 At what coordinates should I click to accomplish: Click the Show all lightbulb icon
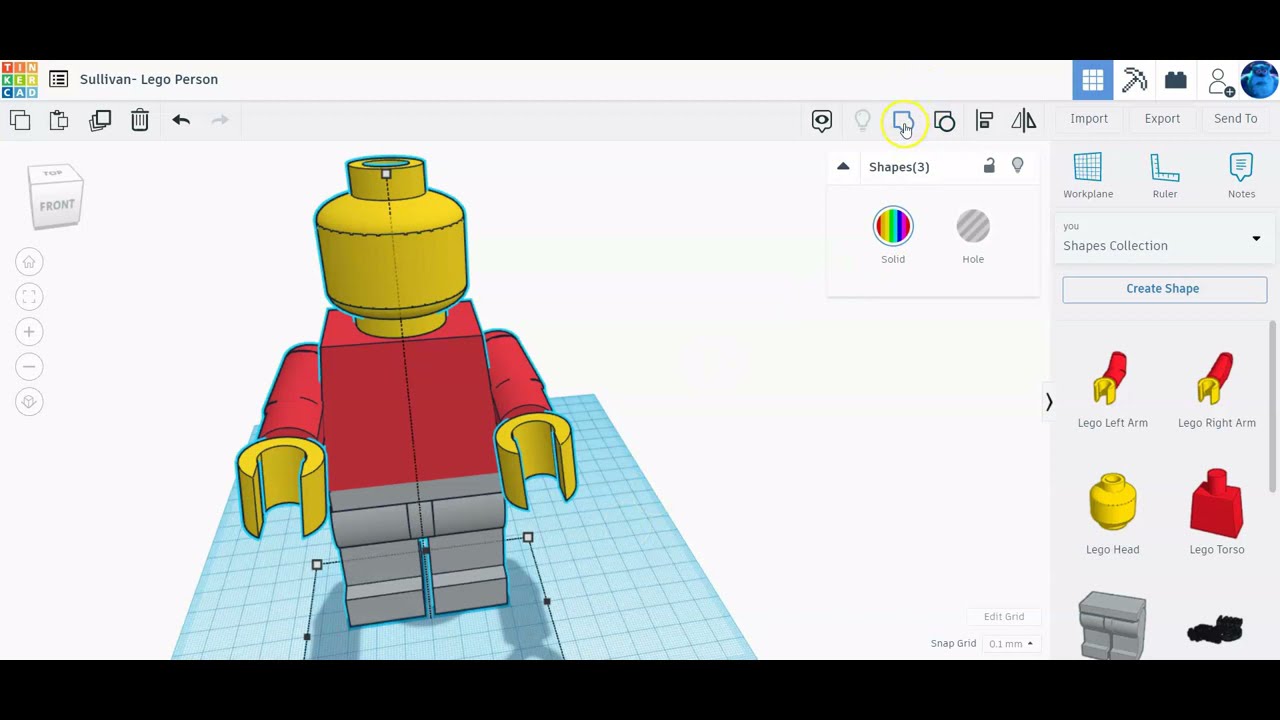pos(862,121)
